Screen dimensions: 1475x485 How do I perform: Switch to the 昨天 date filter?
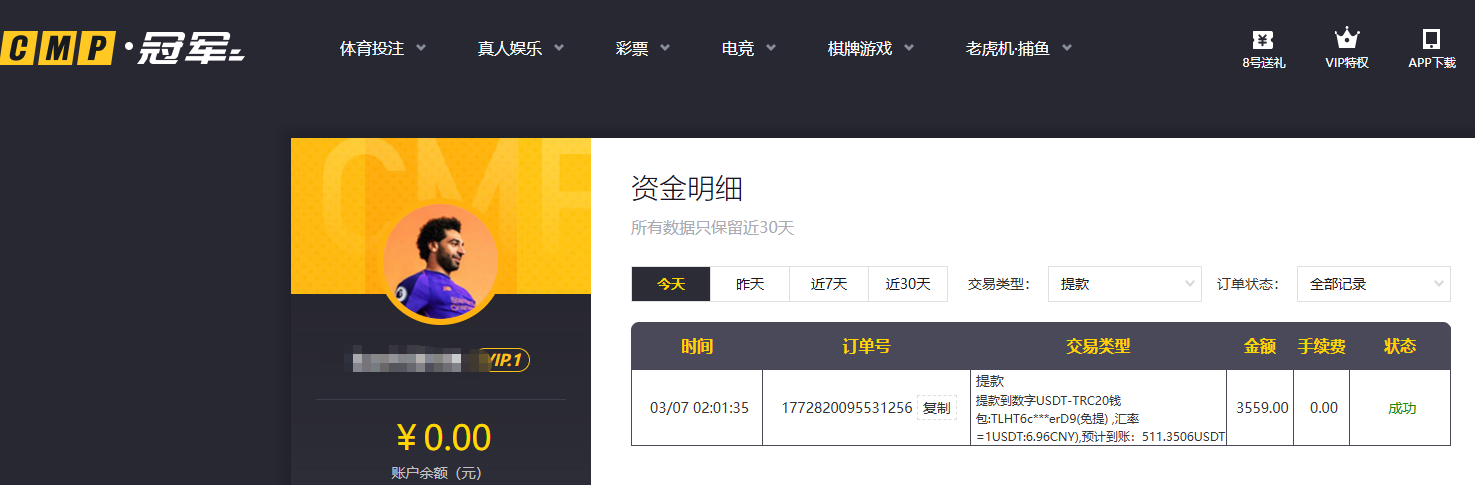[750, 284]
